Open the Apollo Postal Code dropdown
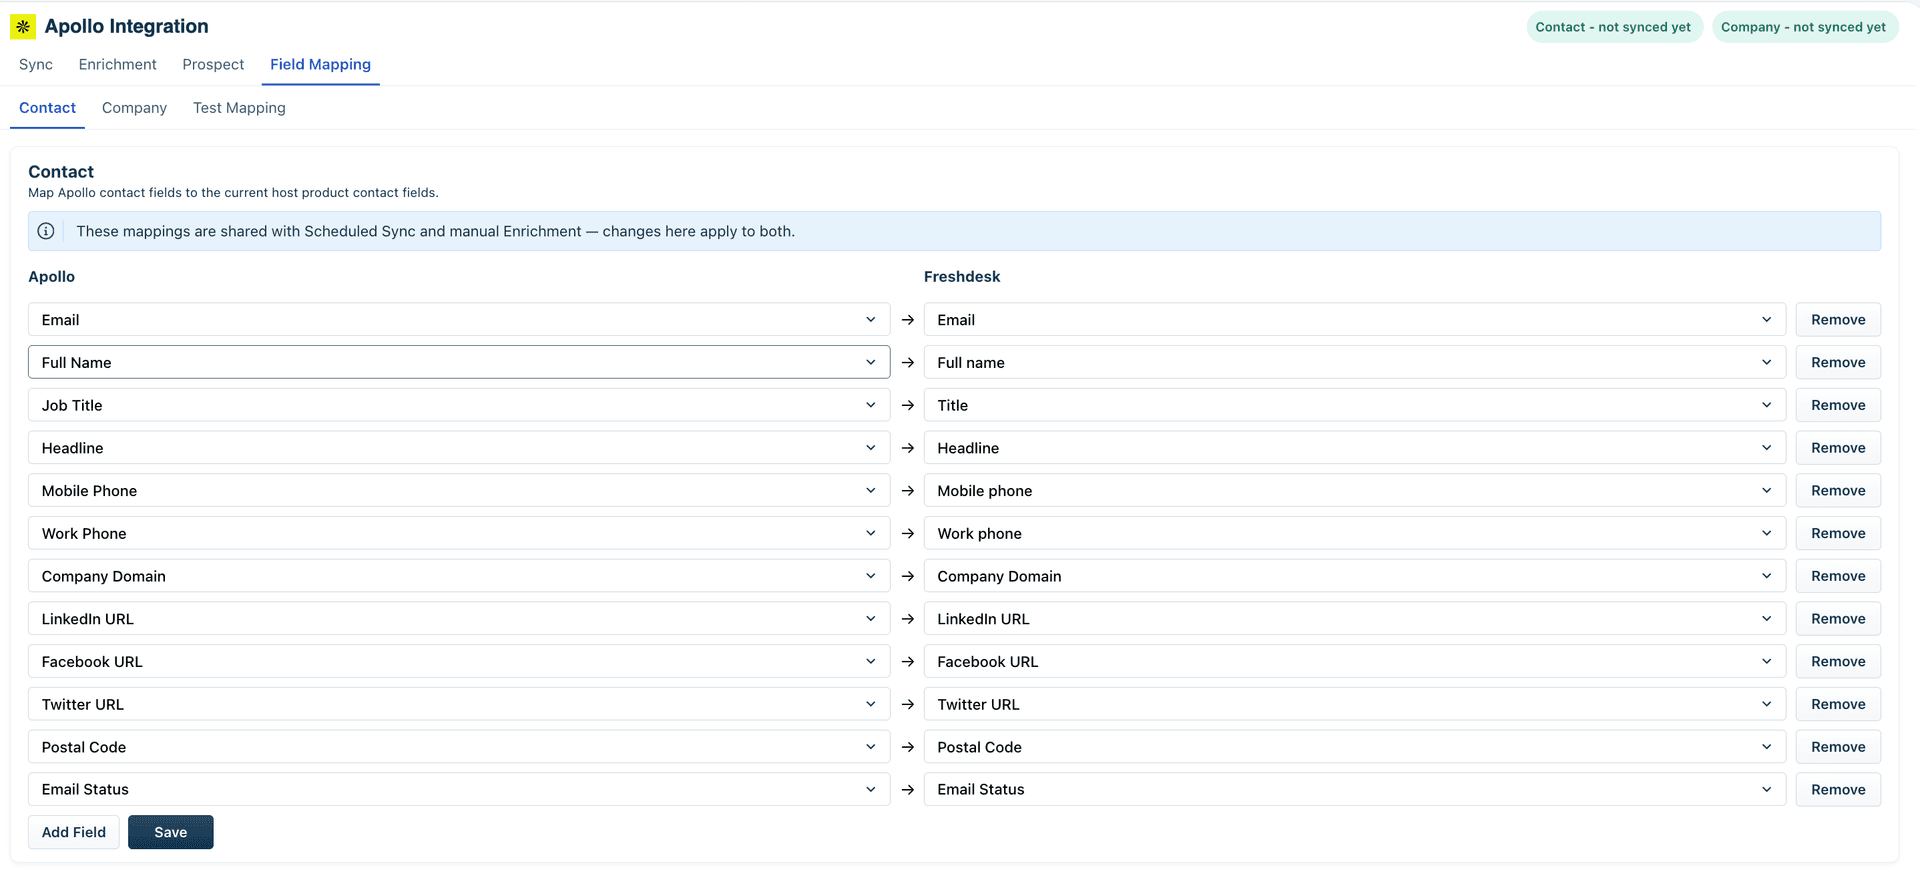Viewport: 1920px width, 888px height. click(459, 747)
